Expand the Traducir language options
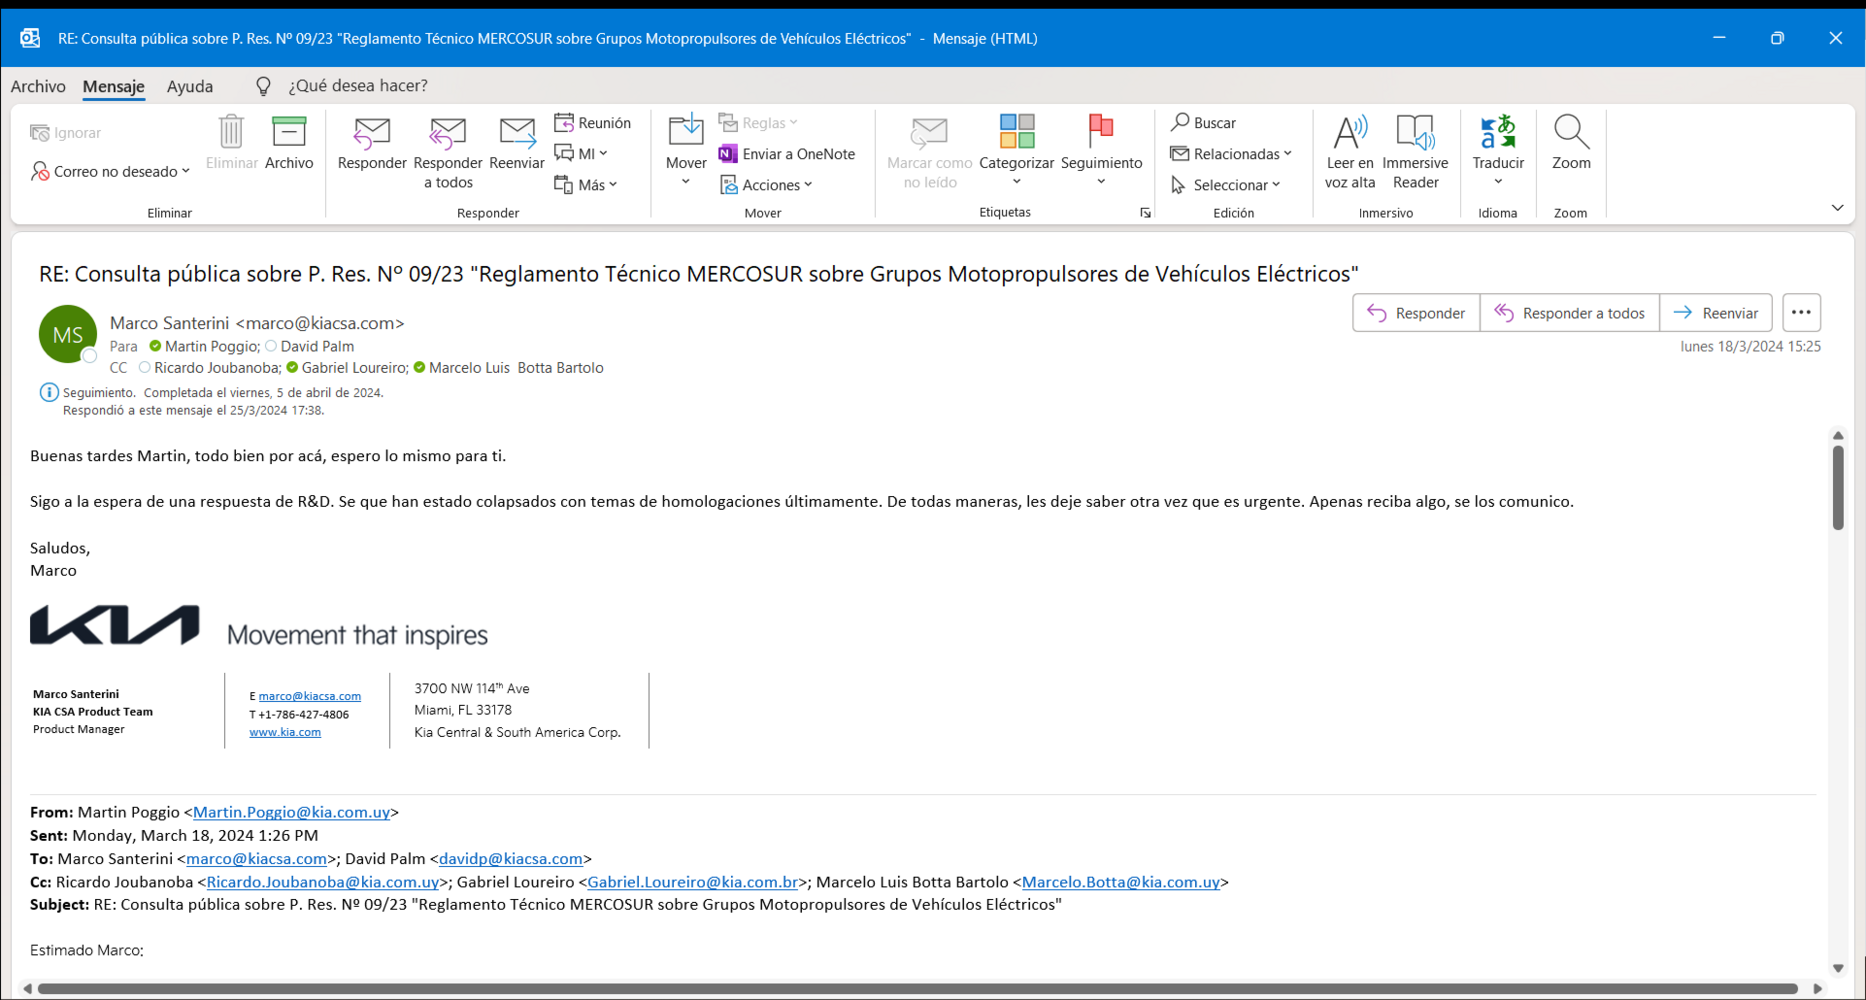Viewport: 1866px width, 1000px height. (1497, 182)
